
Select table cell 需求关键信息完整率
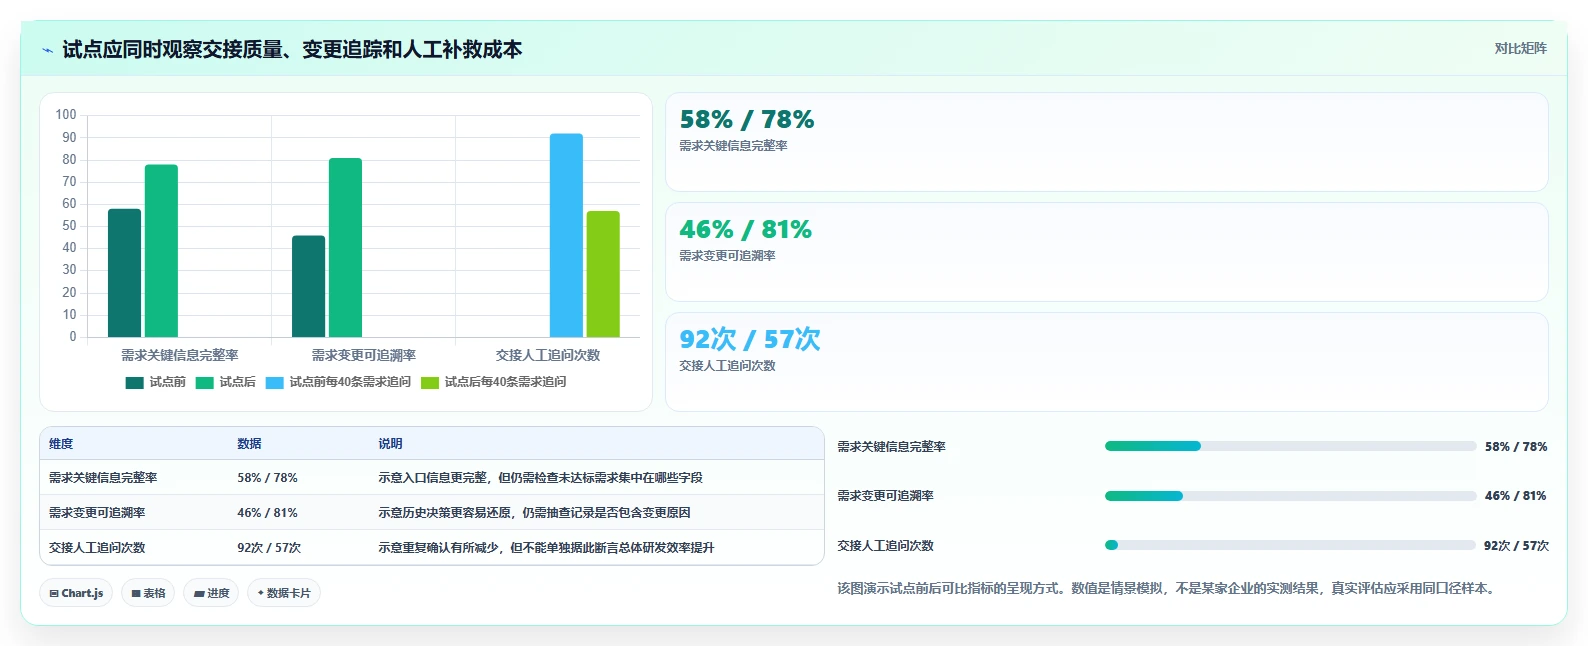click(103, 478)
